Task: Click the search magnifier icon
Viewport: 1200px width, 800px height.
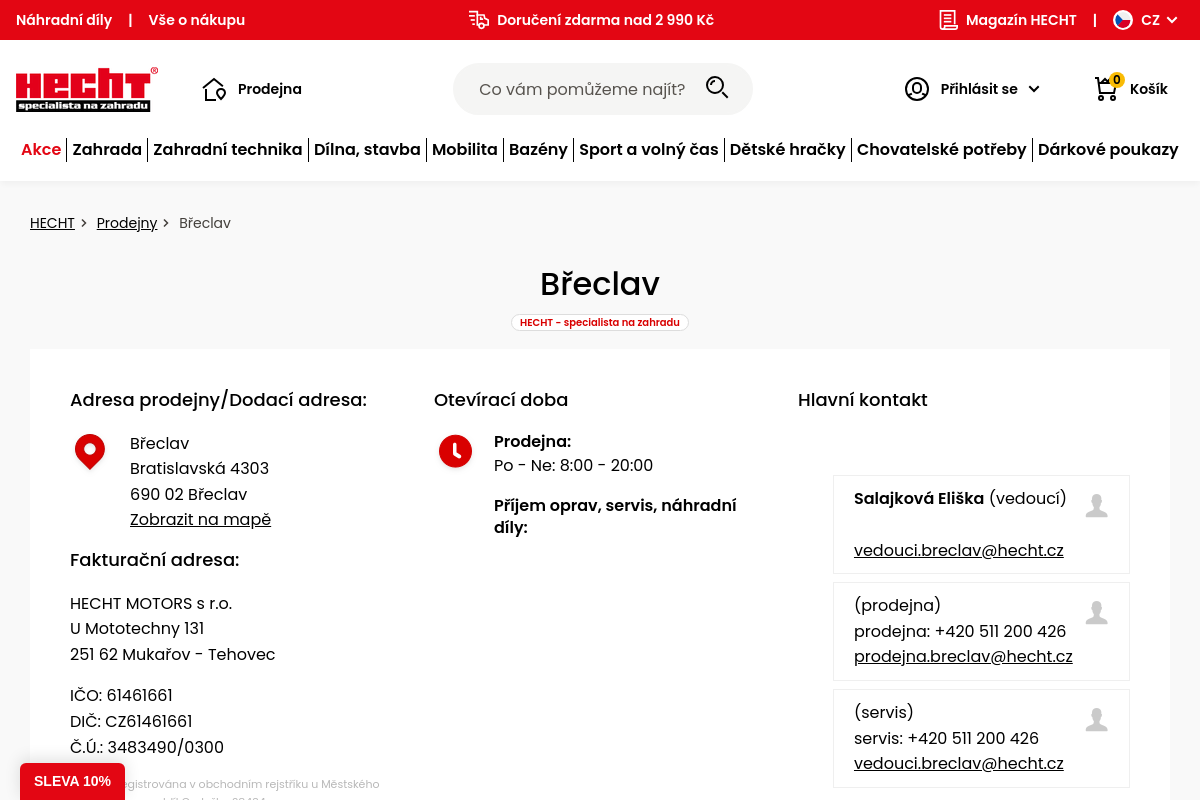Action: coord(717,88)
